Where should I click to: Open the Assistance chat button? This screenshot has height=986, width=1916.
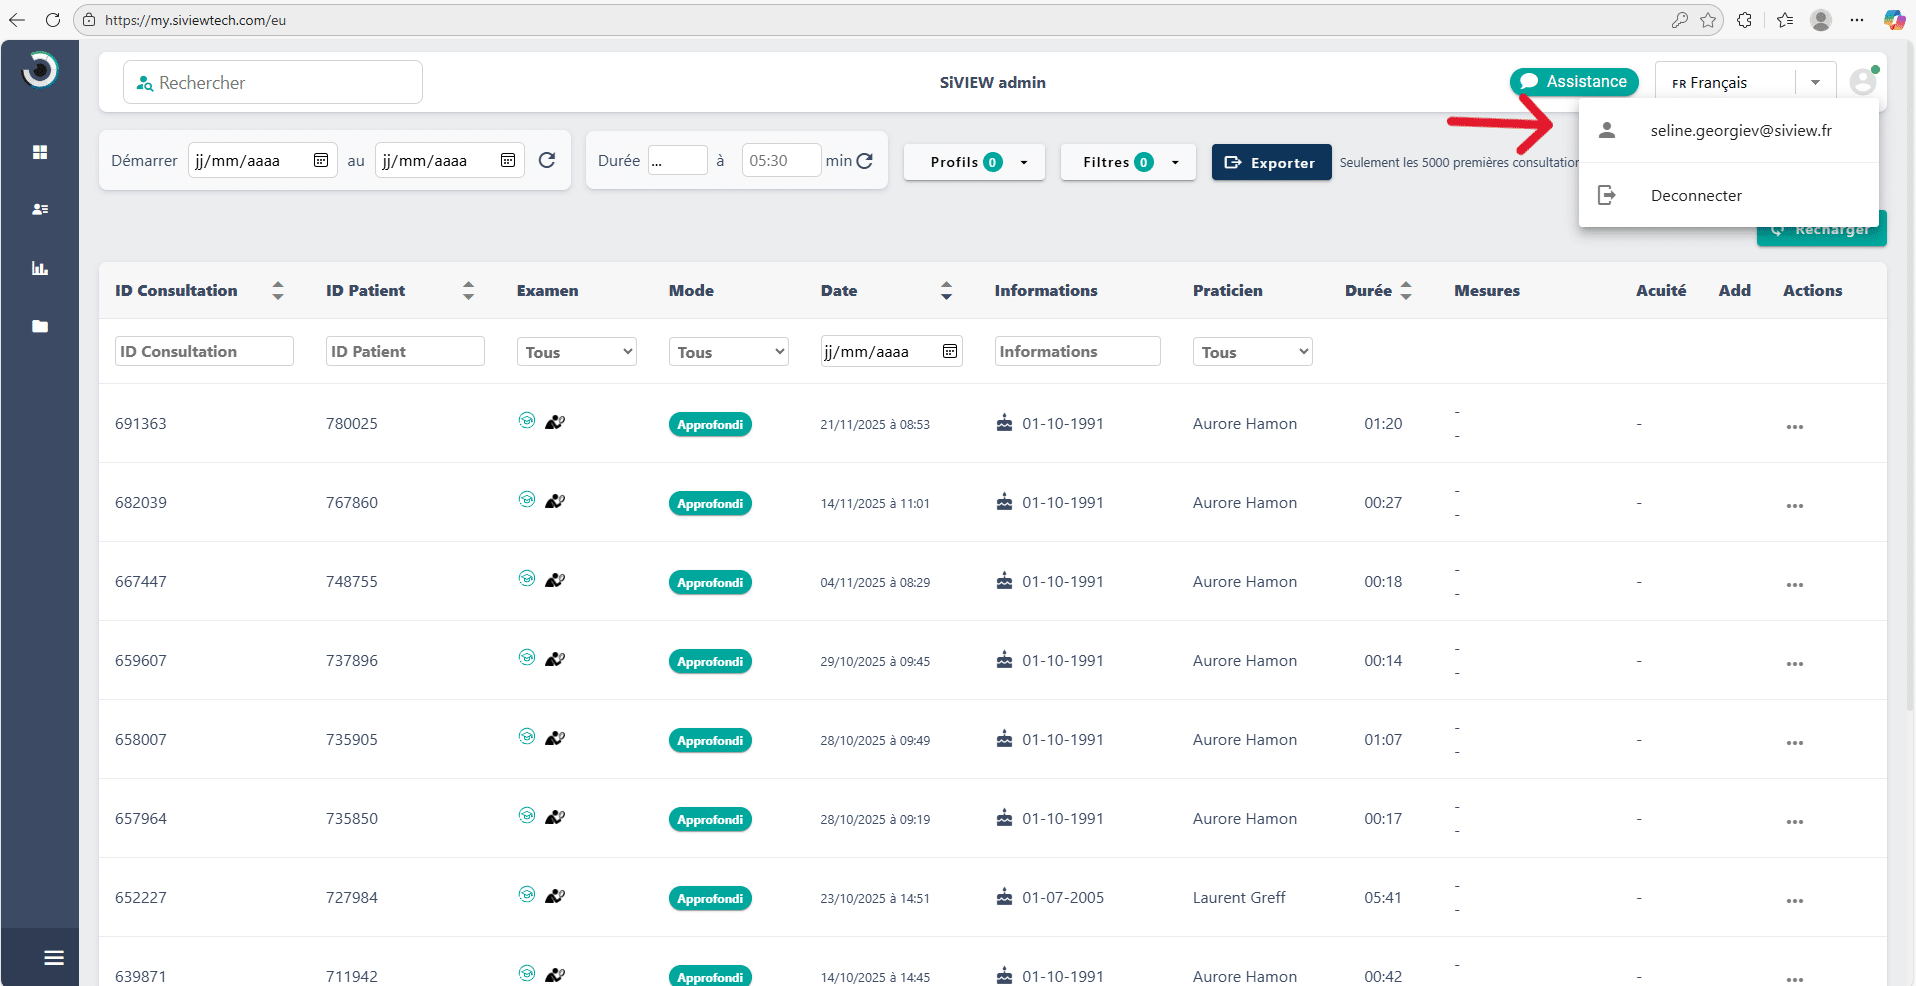(1574, 82)
